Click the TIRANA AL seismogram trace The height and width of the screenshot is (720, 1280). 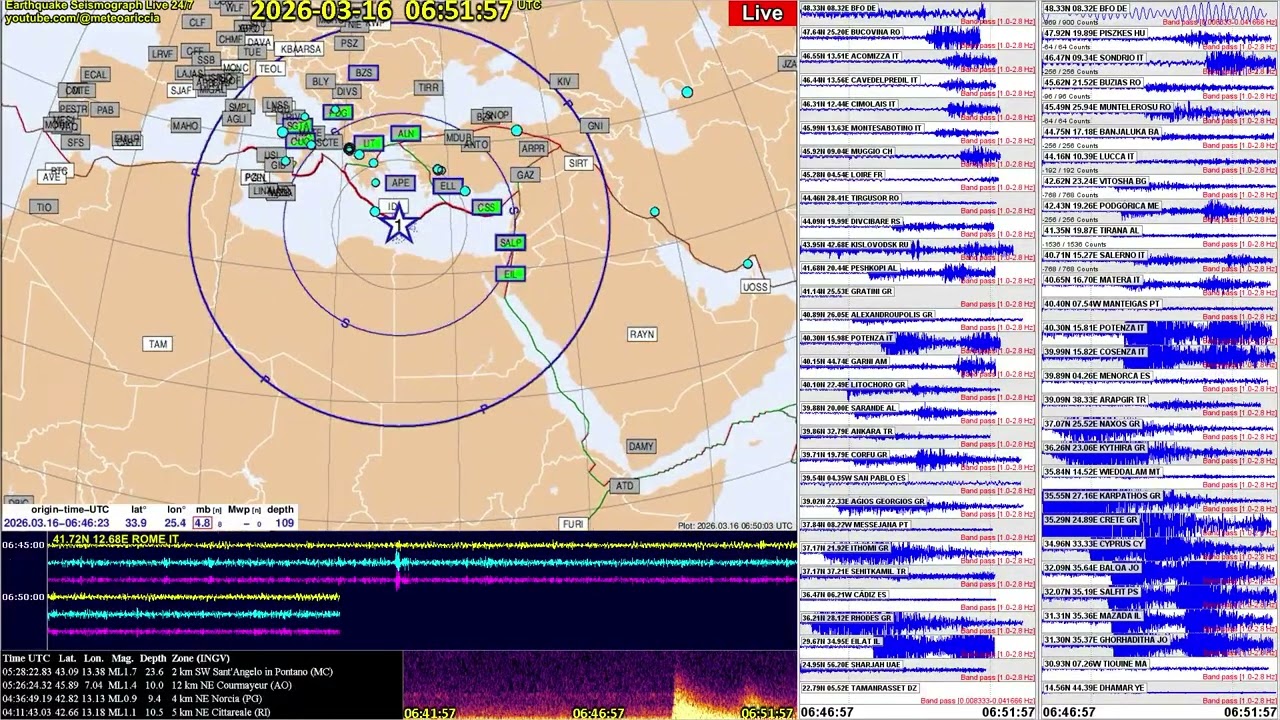point(1160,234)
